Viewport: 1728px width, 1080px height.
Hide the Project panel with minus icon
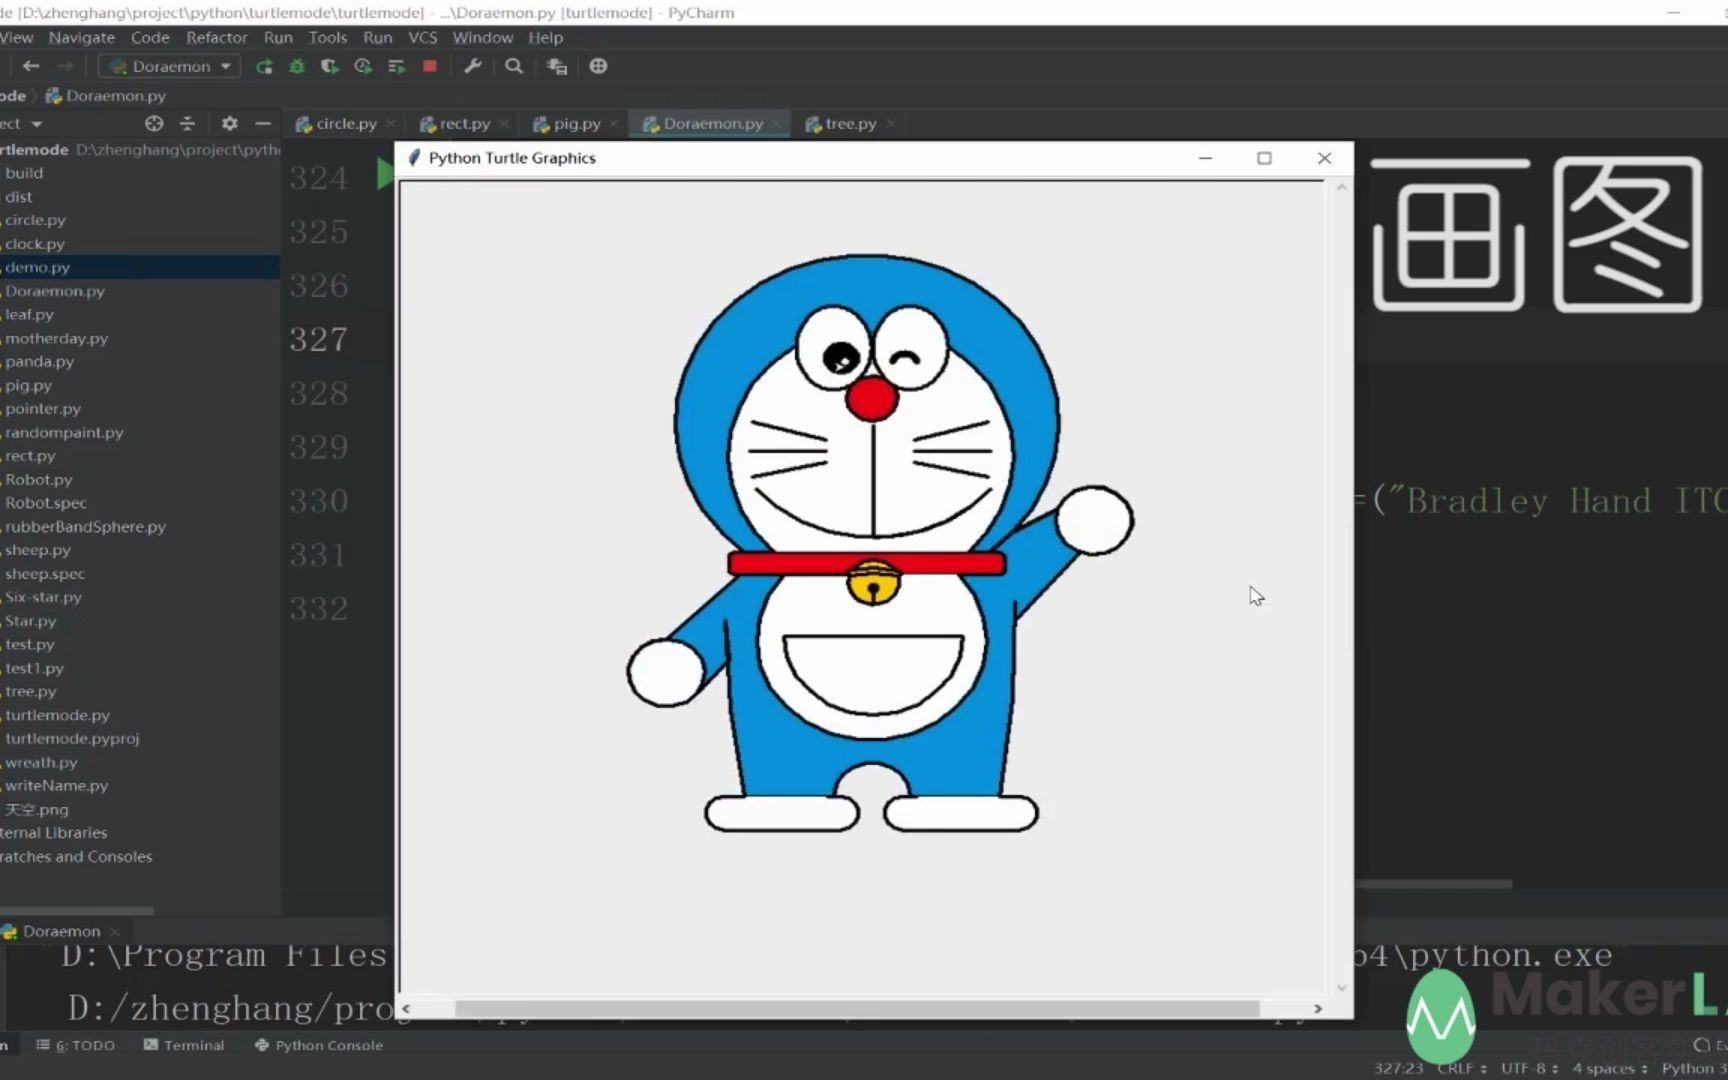(263, 123)
